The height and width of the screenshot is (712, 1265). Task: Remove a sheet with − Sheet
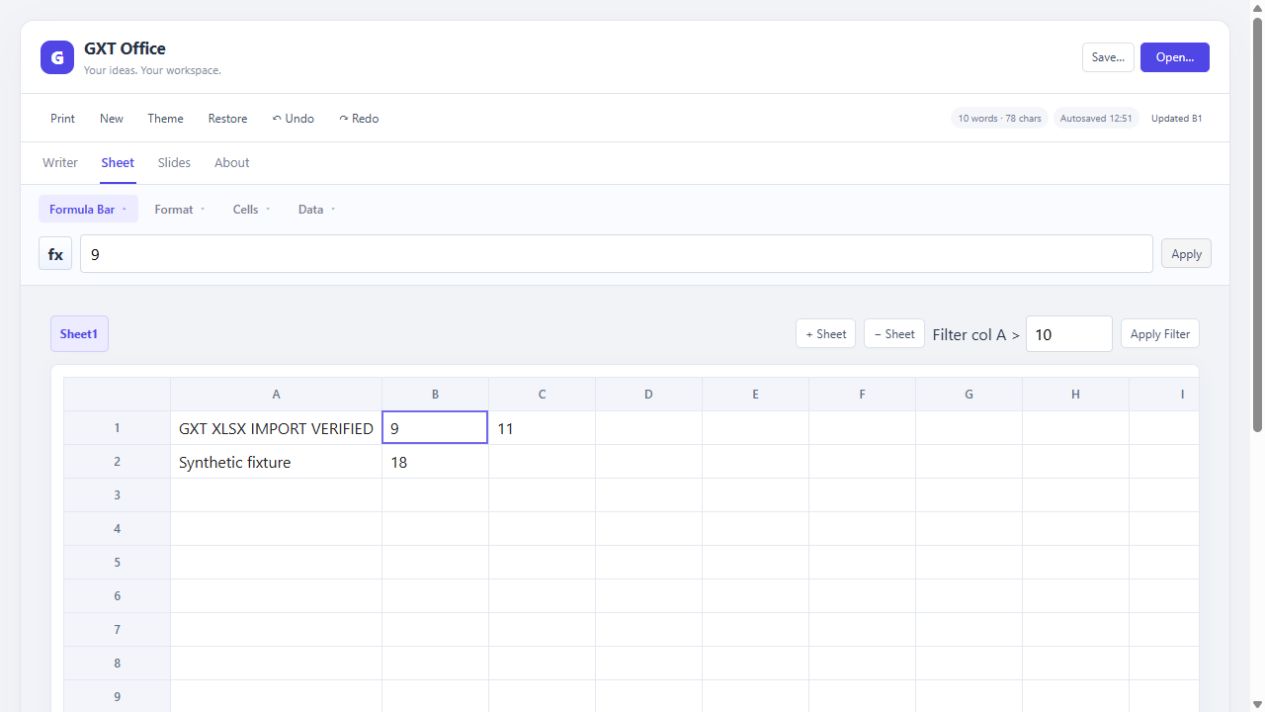pos(894,334)
